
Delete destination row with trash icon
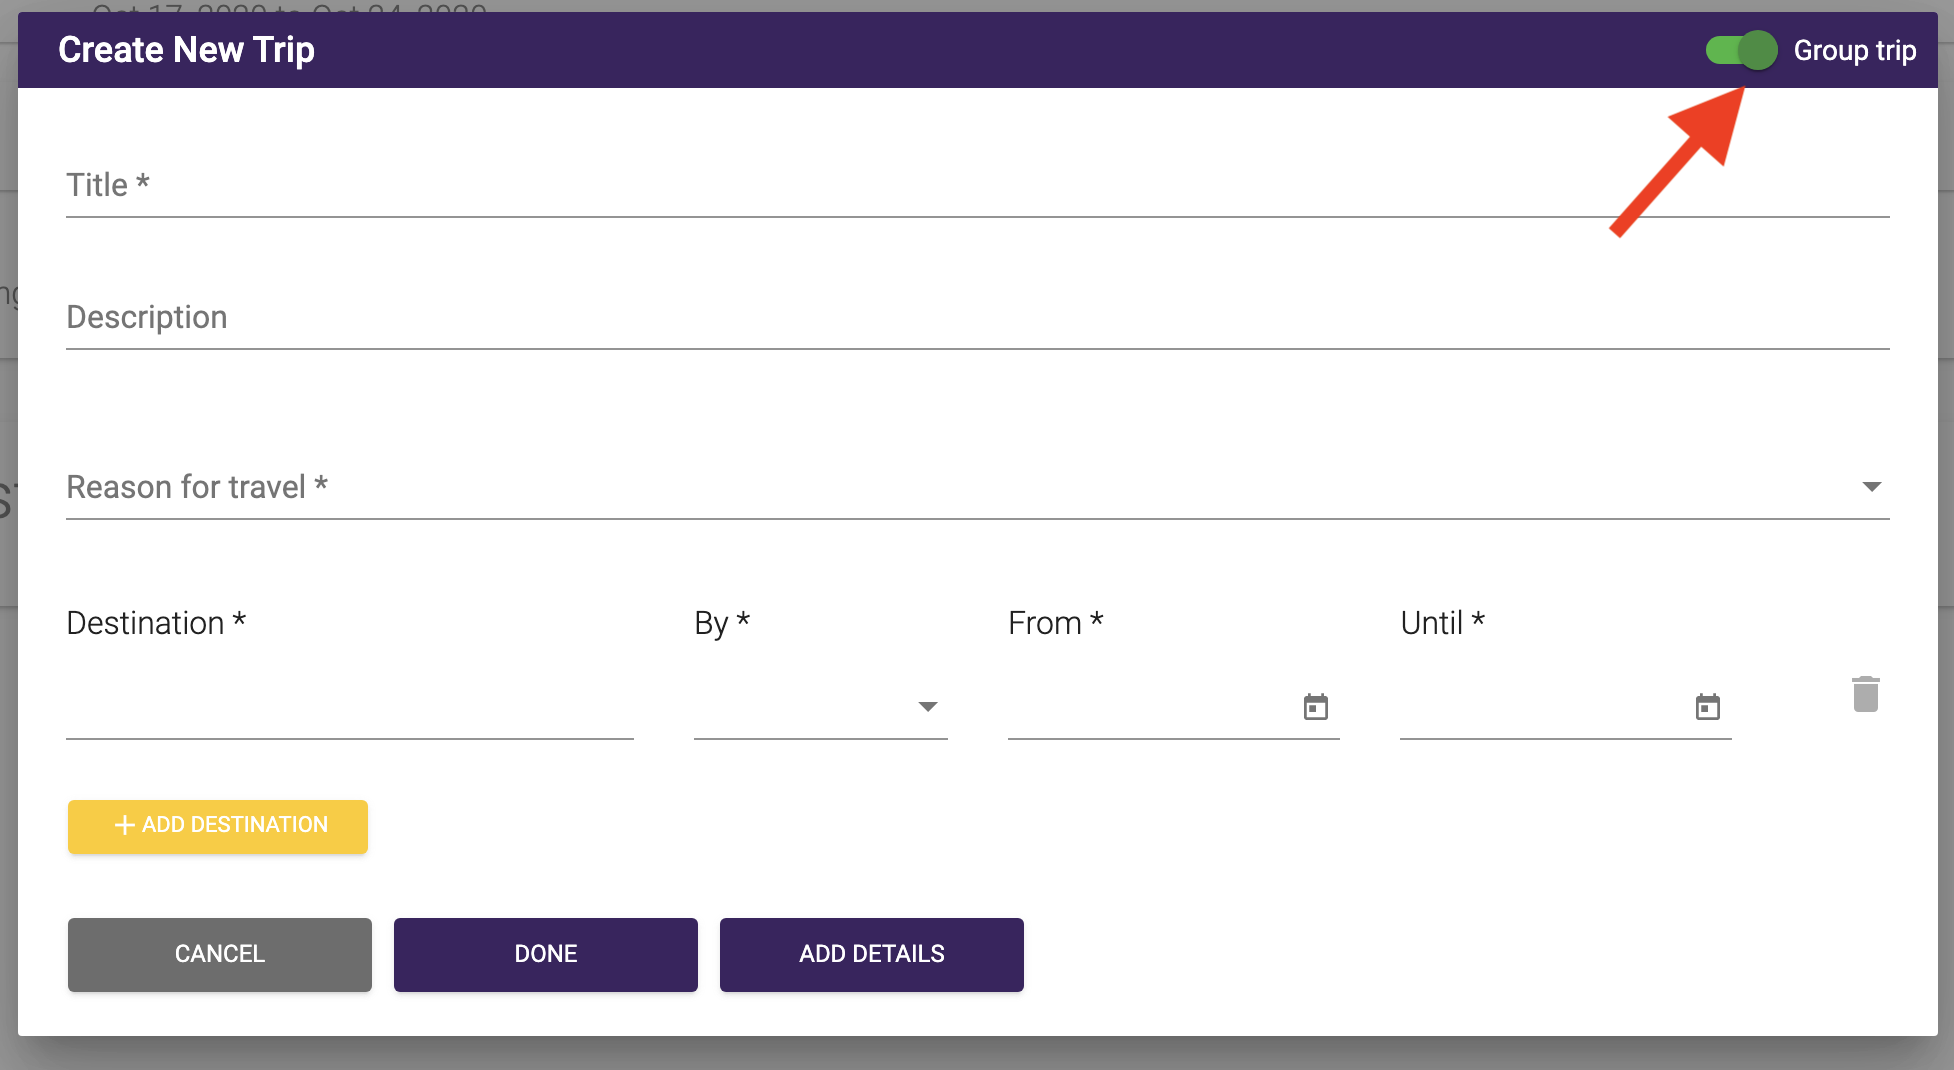click(1865, 694)
